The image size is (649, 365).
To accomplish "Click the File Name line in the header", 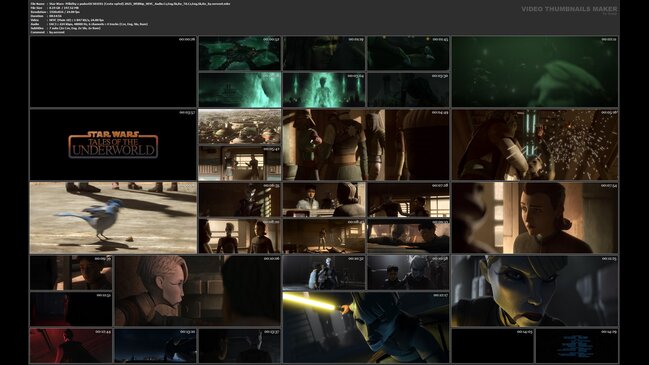I will [x=130, y=4].
